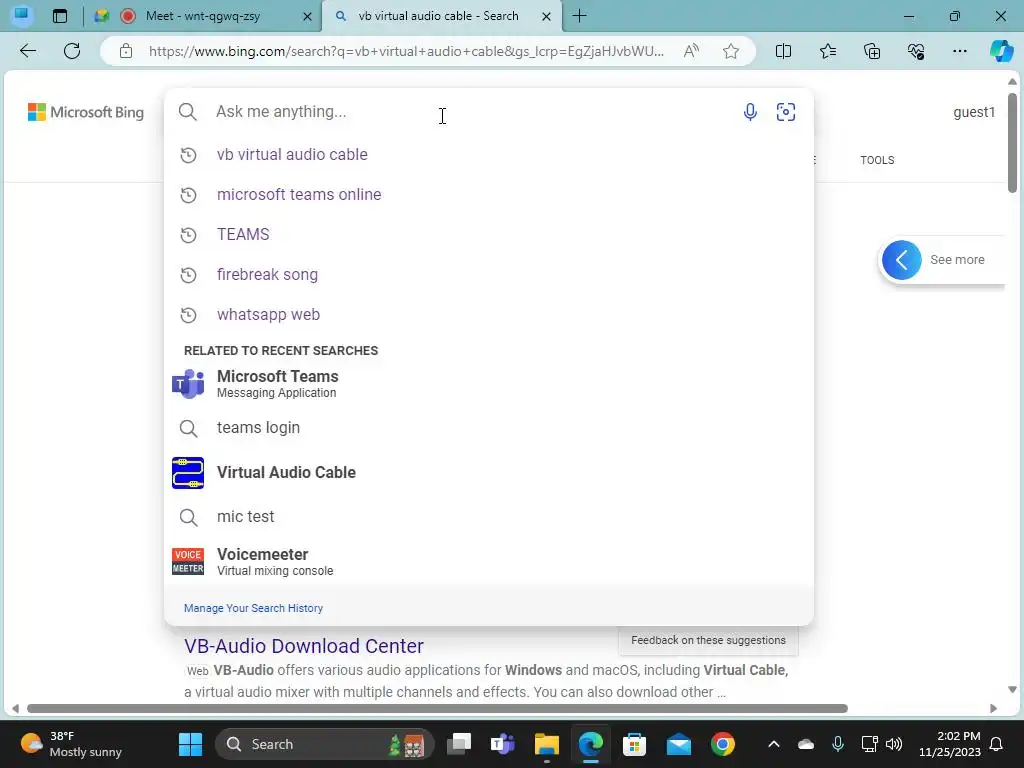
Task: Open Browser essentials heart icon
Action: 916,51
